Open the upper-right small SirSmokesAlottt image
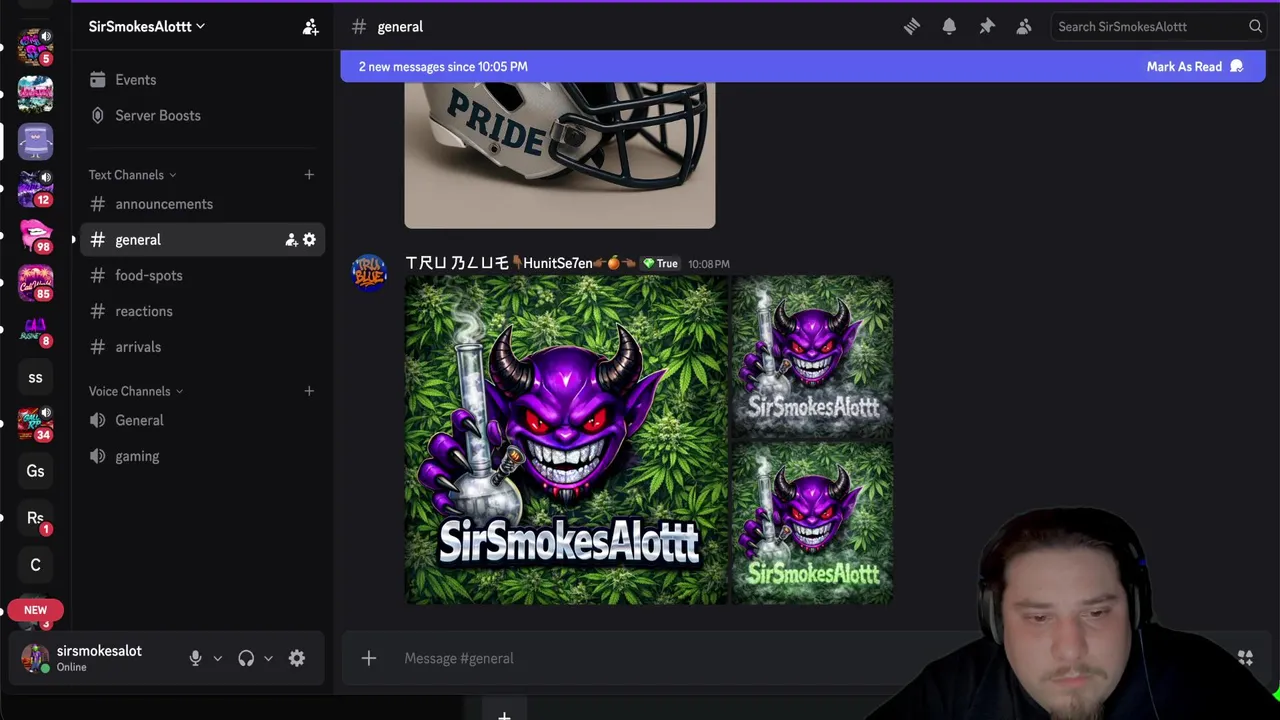 [x=812, y=357]
